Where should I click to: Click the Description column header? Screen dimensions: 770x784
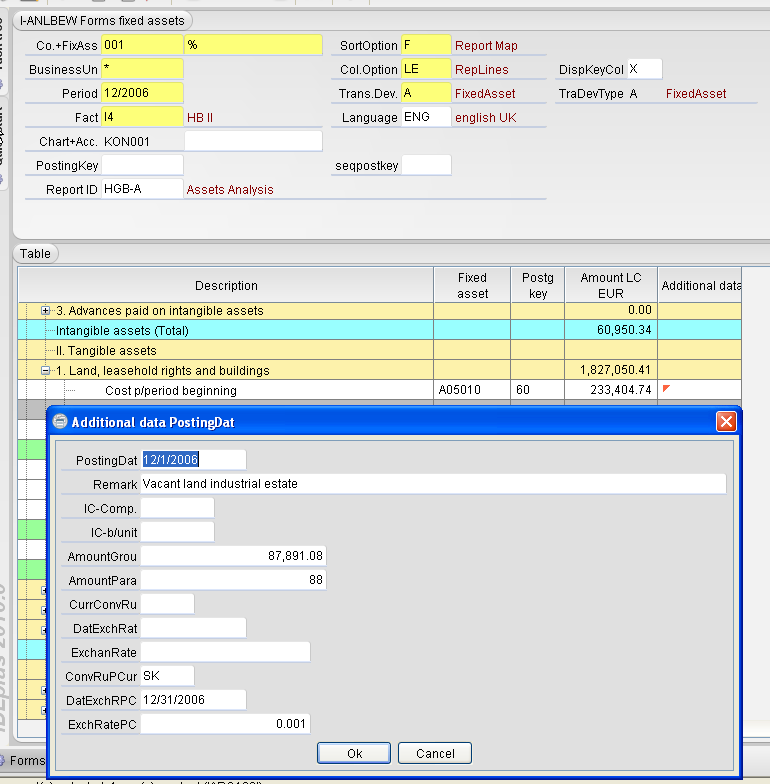[226, 285]
